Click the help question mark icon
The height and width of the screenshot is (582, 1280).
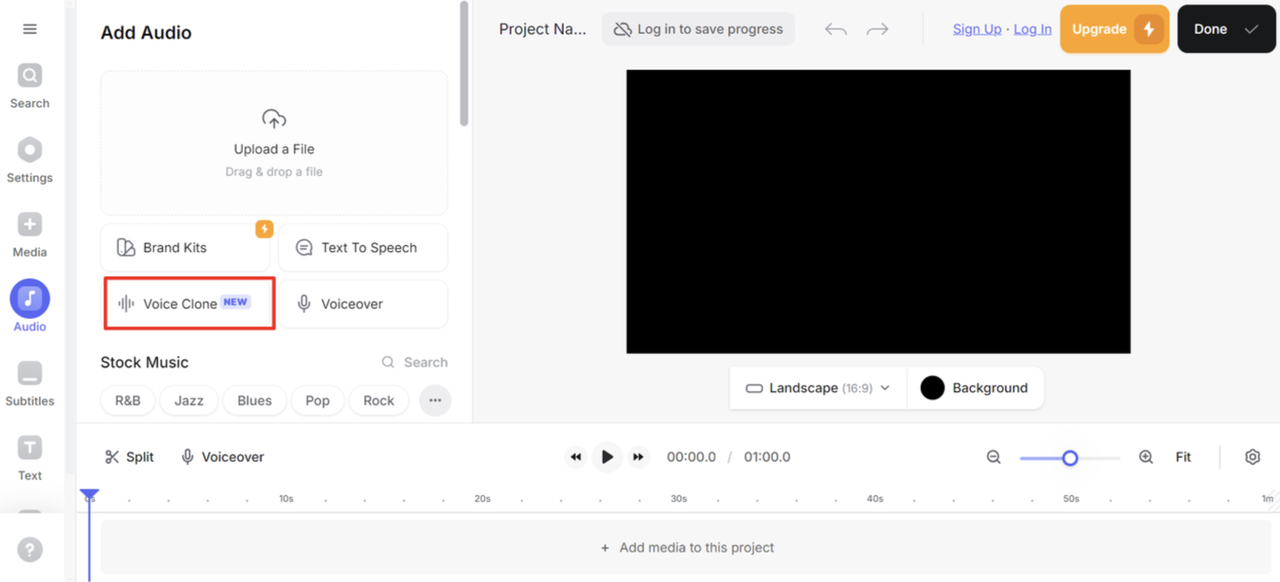coord(30,549)
